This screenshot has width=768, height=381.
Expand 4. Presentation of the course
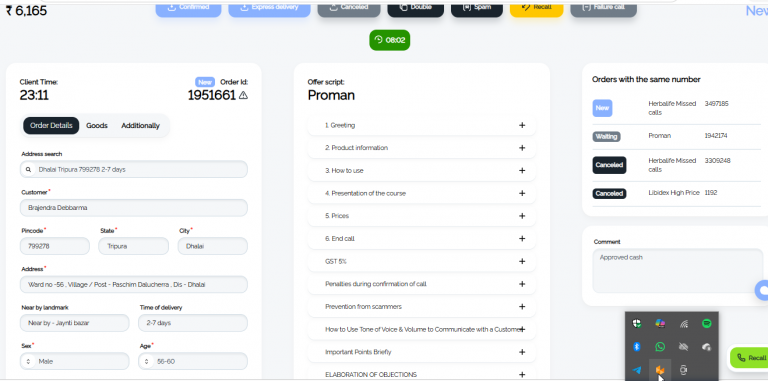(x=422, y=193)
